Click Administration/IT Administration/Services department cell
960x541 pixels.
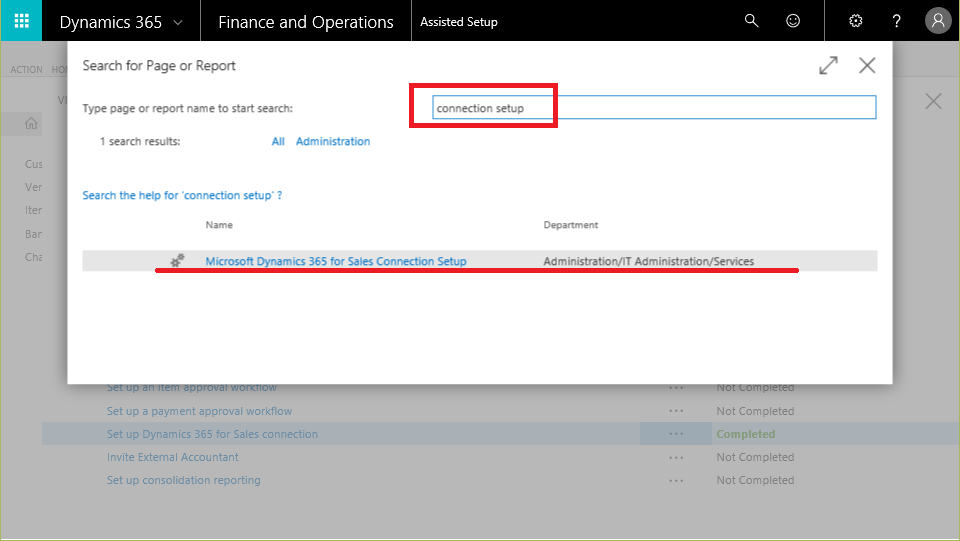[x=649, y=261]
